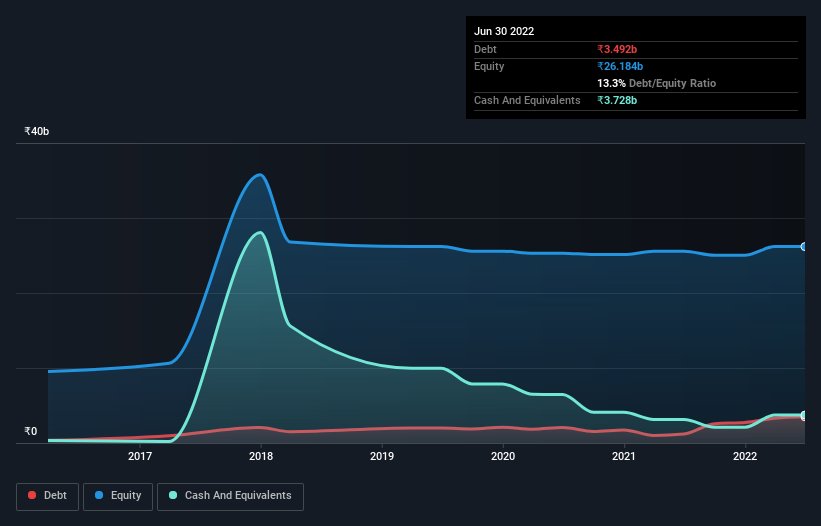821x526 pixels.
Task: Select the 2019 axis label
Action: click(382, 456)
